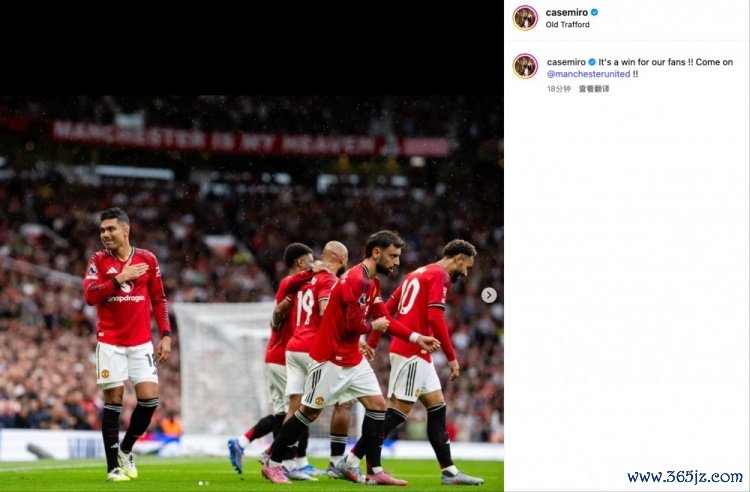This screenshot has height=492, width=750.
Task: Advance to the next carousel photo
Action: pyautogui.click(x=488, y=295)
